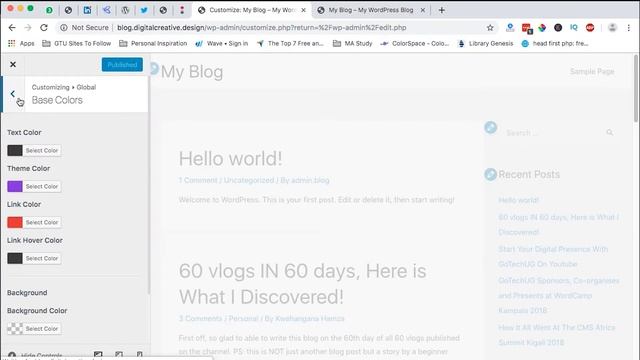Click the search magnifier icon in blog sidebar

[x=610, y=133]
